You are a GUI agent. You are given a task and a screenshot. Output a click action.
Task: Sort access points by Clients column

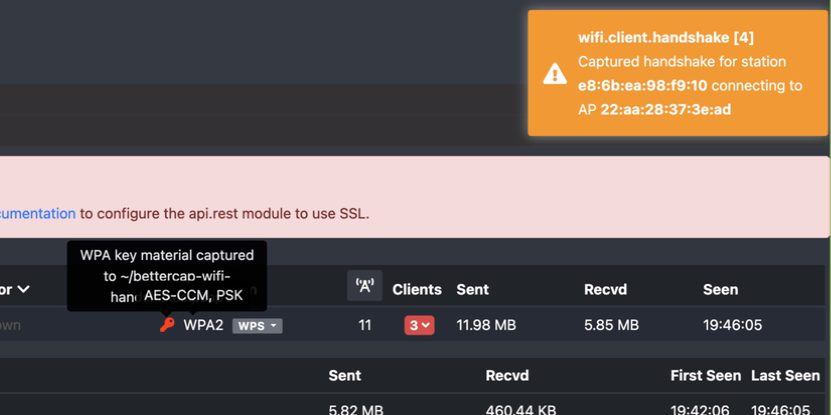(417, 289)
